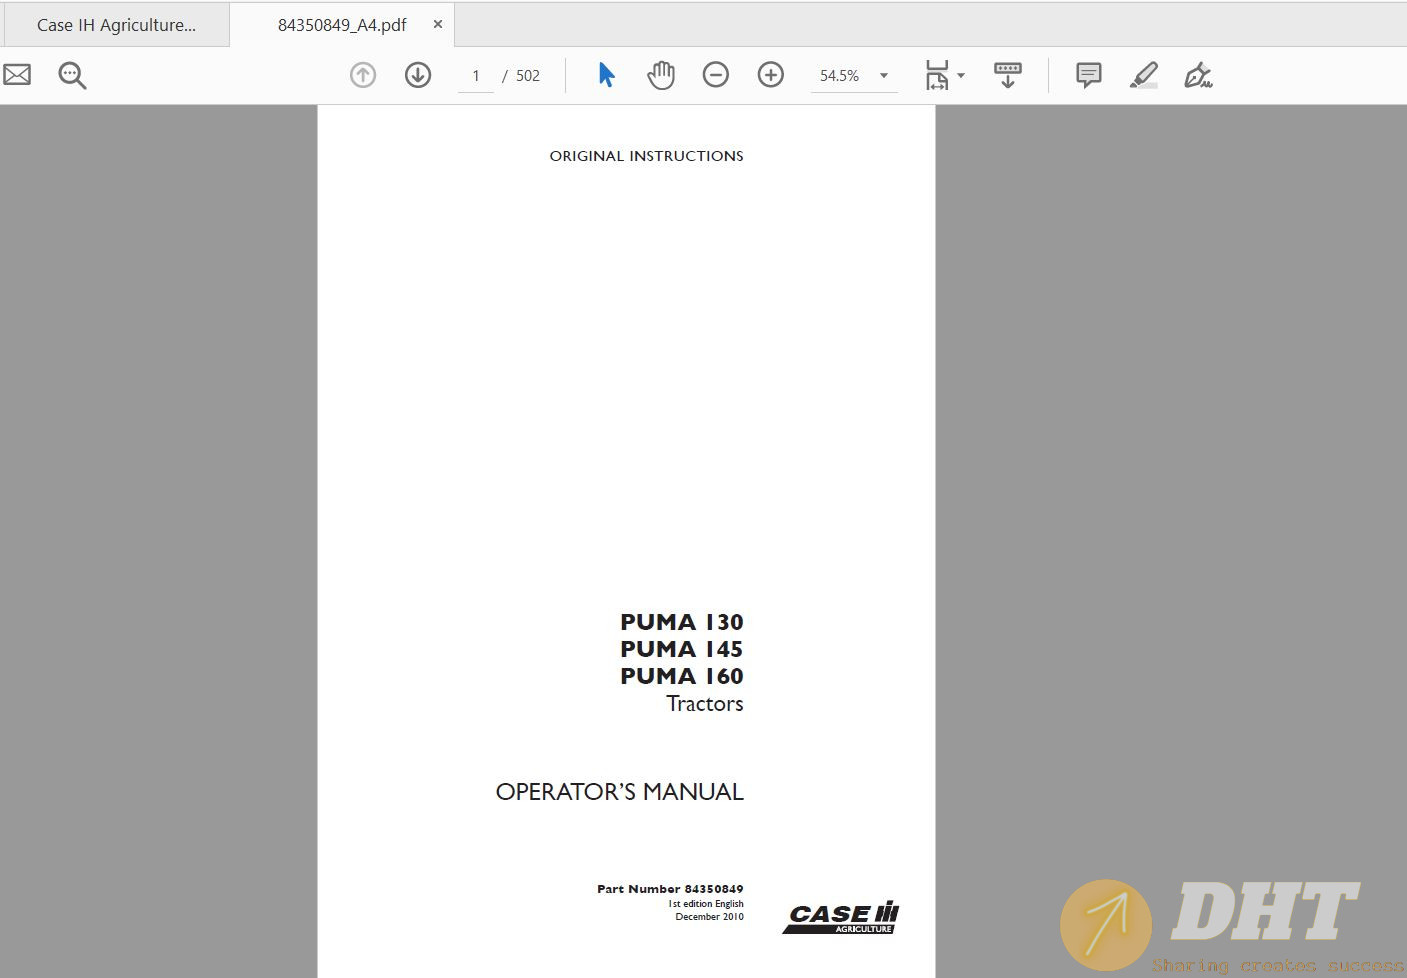Expand page fit options arrow

[x=961, y=76]
